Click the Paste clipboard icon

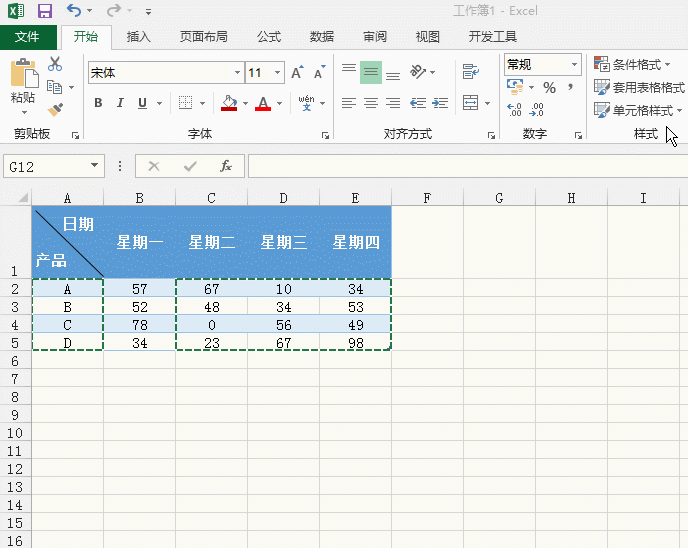click(24, 73)
